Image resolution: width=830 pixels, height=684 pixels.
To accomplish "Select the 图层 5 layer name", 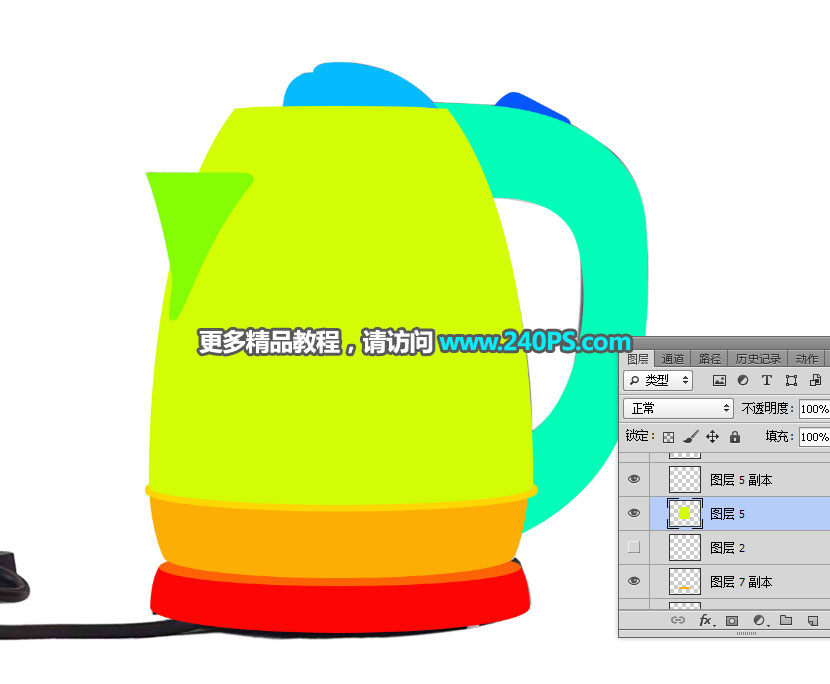I will tap(727, 514).
